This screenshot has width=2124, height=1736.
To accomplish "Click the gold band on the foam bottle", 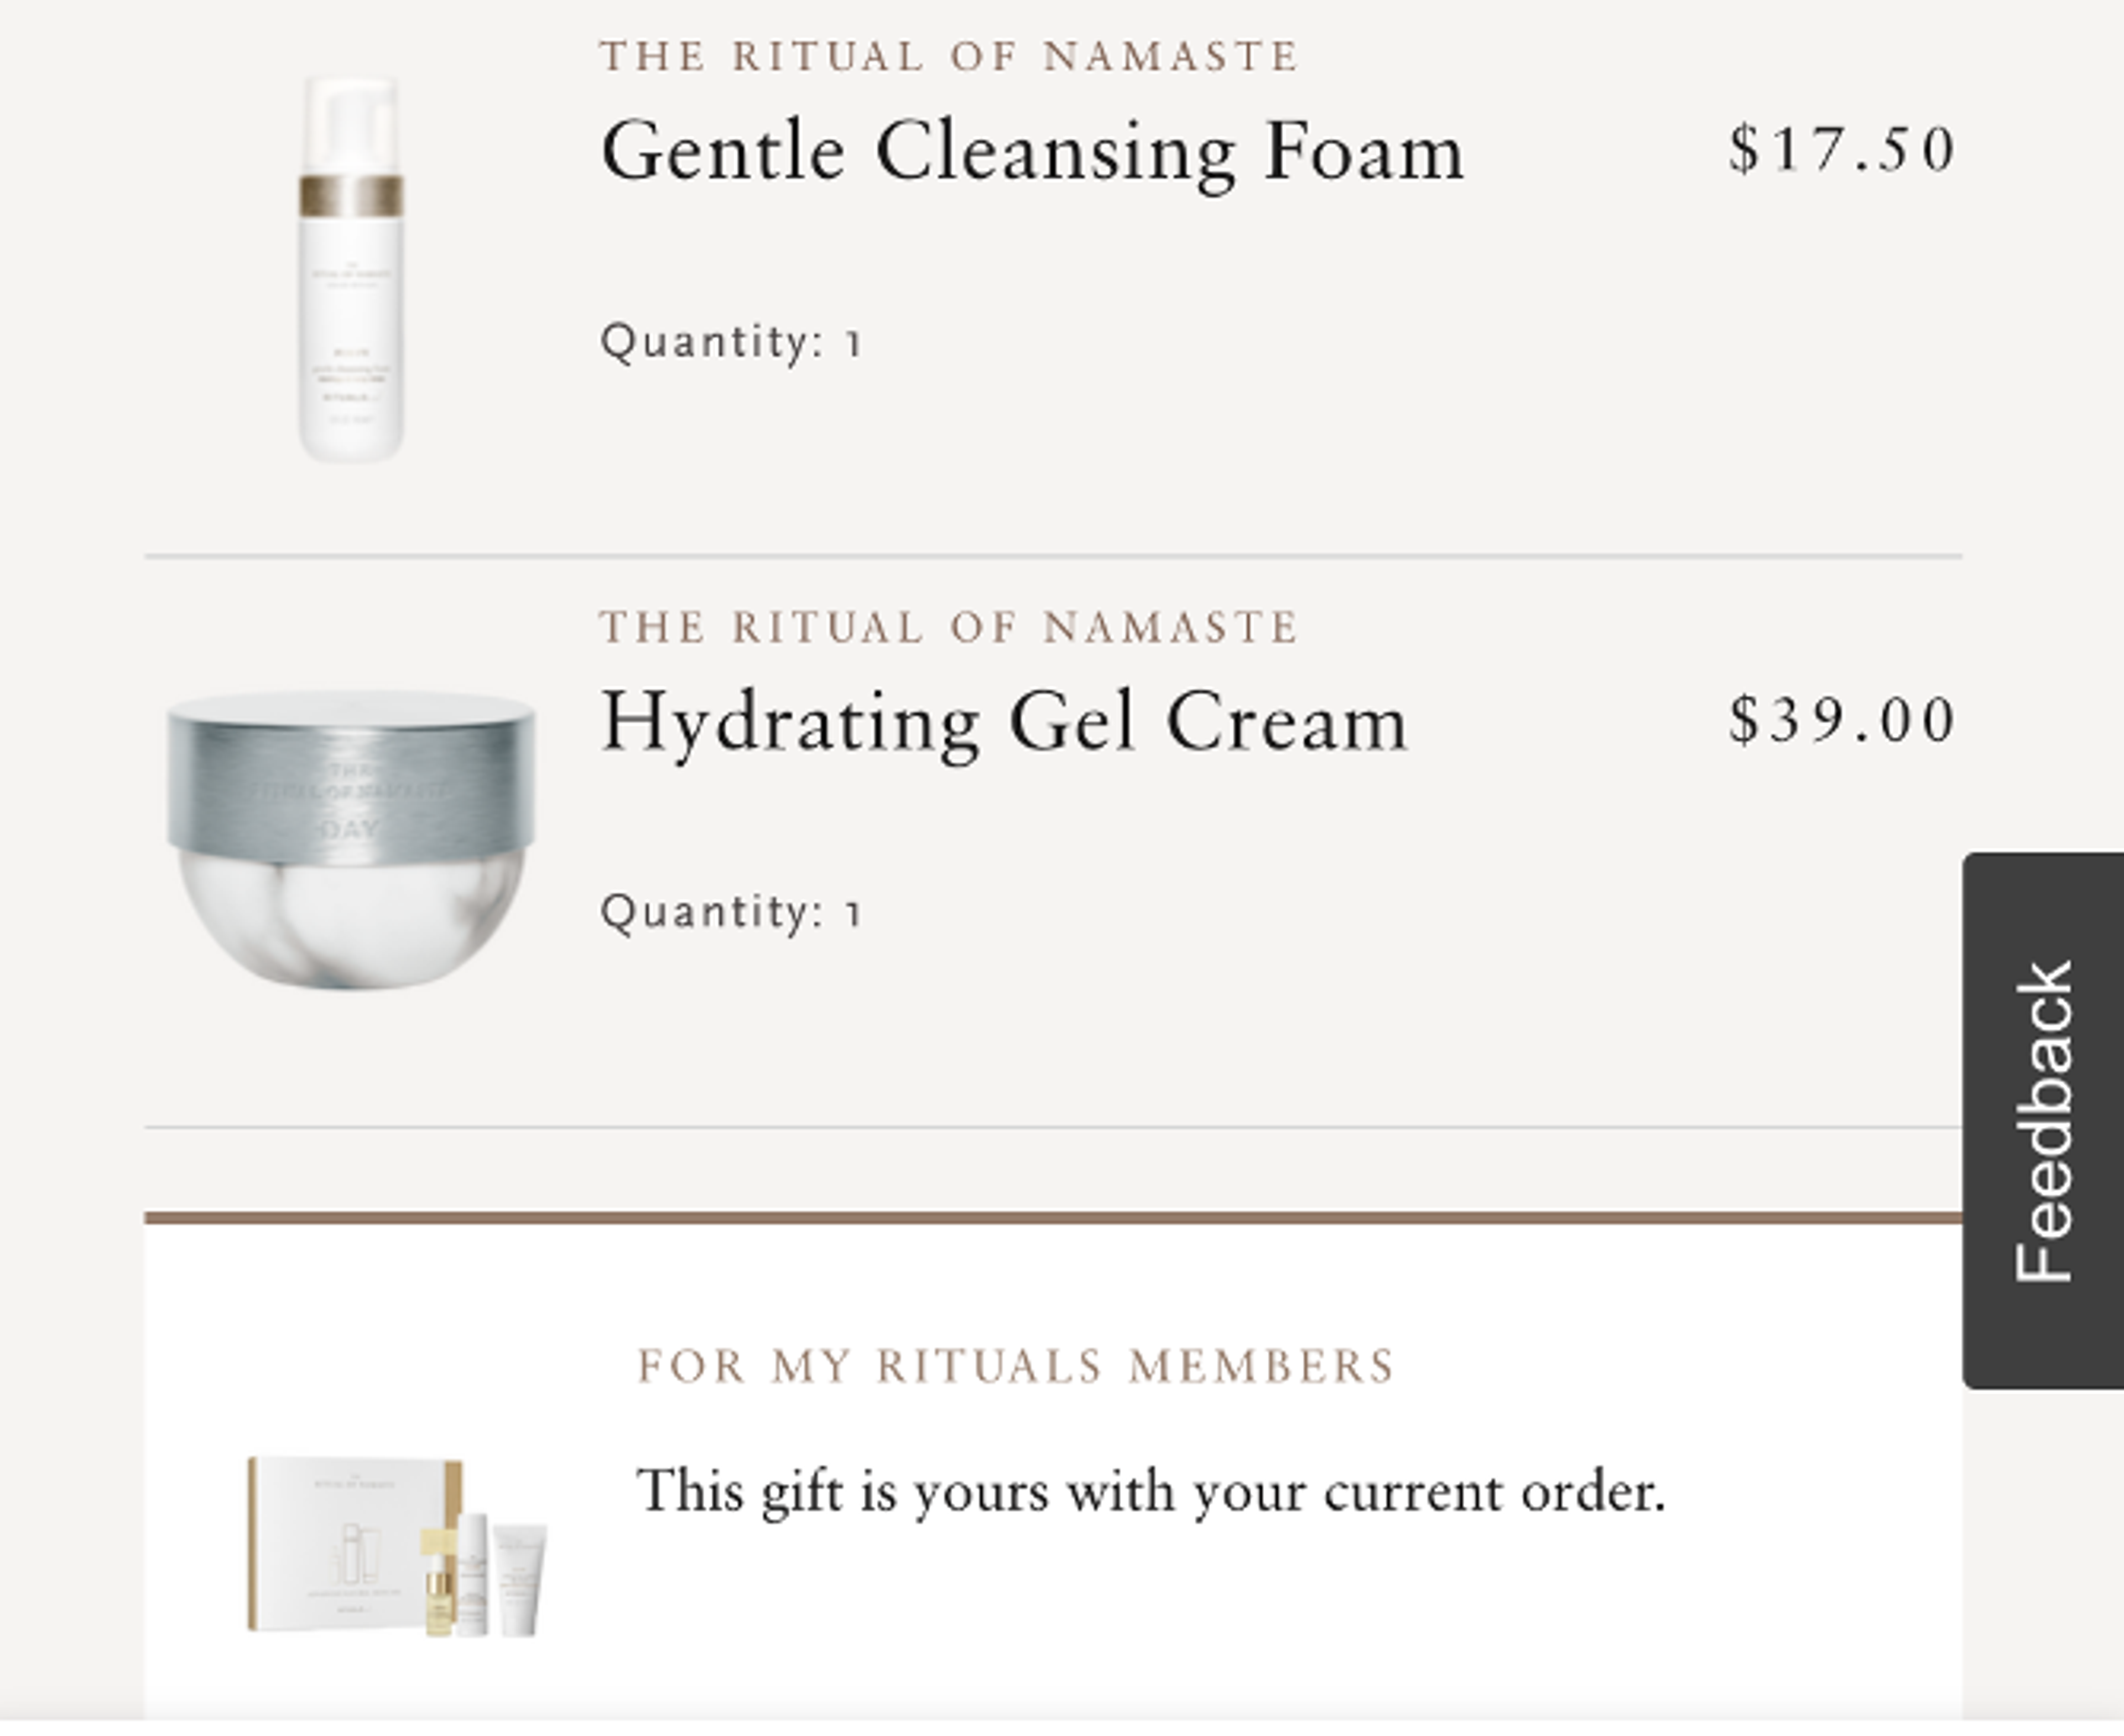I will (351, 195).
